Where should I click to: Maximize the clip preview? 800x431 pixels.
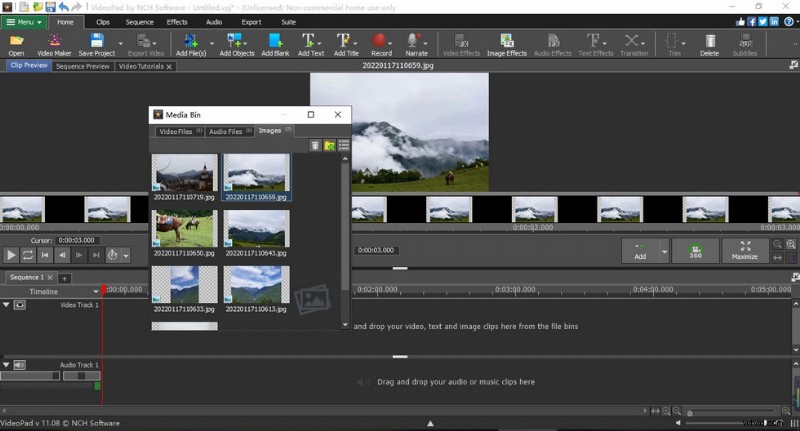745,250
